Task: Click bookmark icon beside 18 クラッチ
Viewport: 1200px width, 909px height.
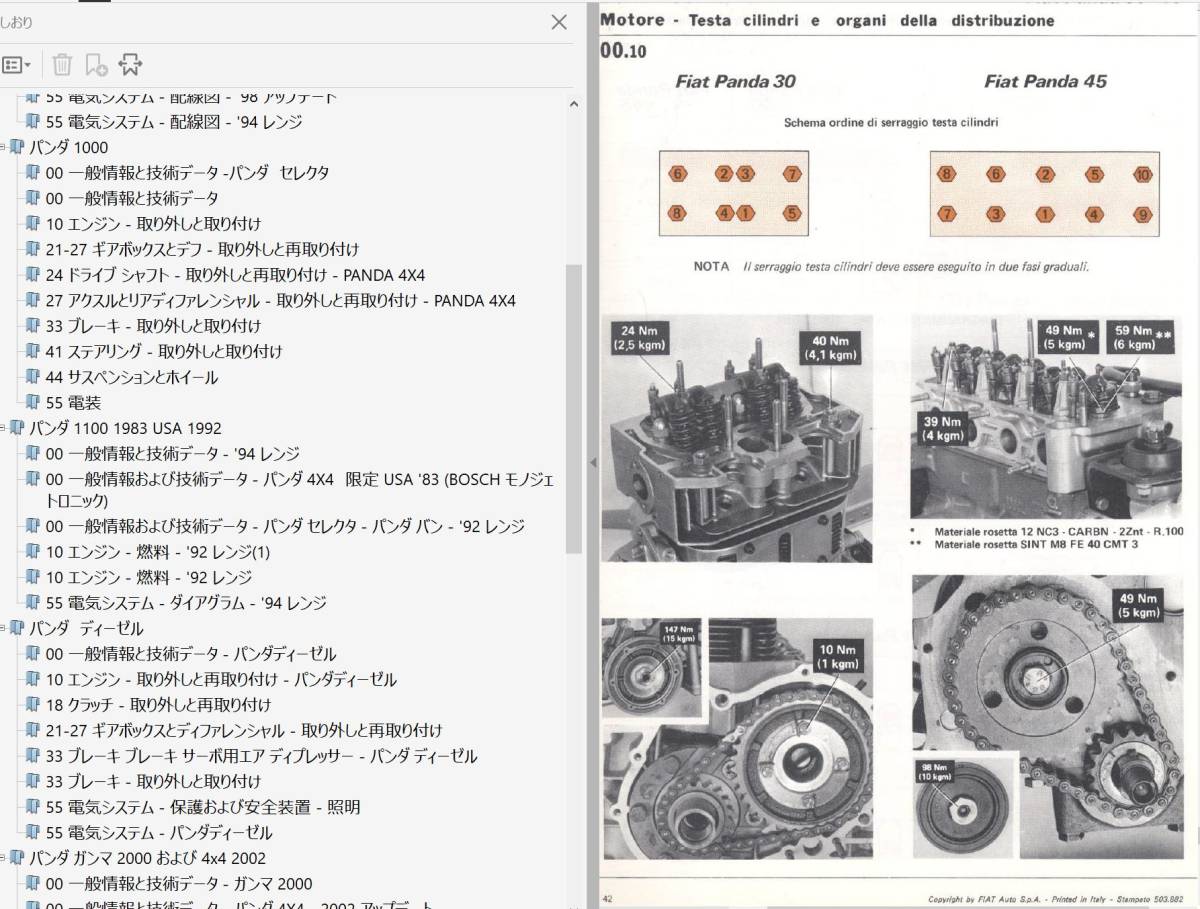Action: pos(33,705)
